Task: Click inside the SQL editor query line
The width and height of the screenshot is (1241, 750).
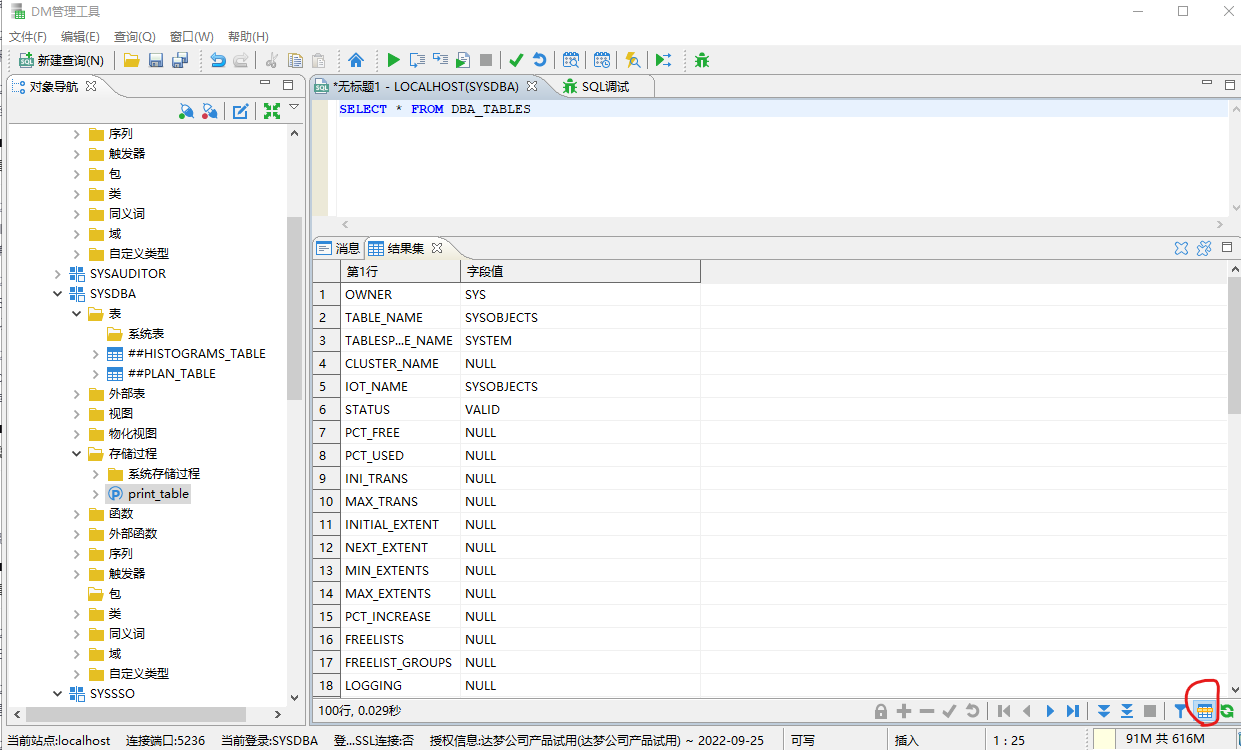Action: (x=780, y=109)
